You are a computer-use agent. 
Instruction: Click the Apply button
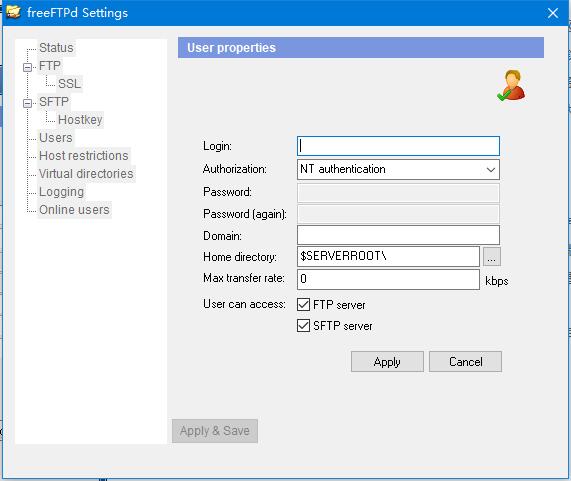[387, 362]
